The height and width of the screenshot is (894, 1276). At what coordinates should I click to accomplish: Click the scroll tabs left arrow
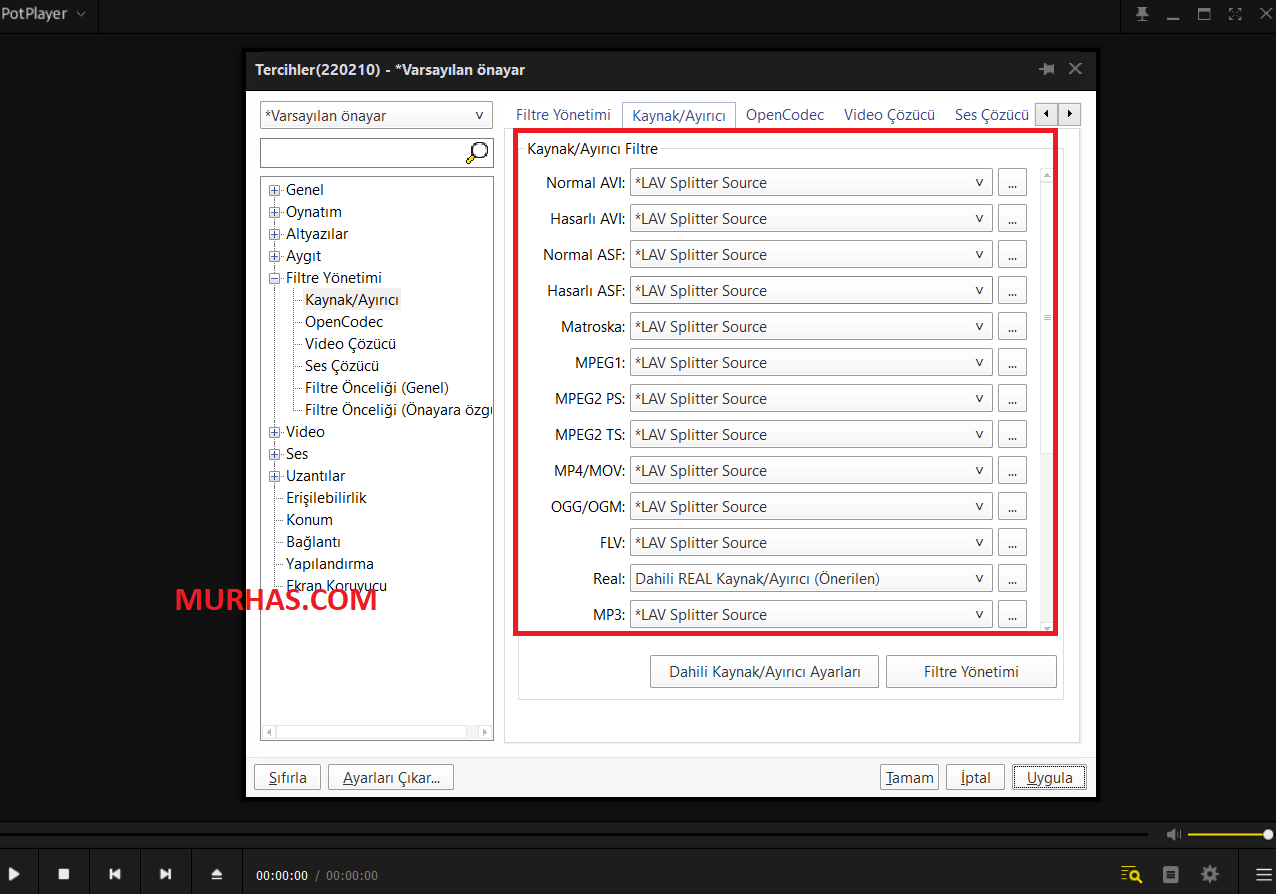click(1046, 114)
